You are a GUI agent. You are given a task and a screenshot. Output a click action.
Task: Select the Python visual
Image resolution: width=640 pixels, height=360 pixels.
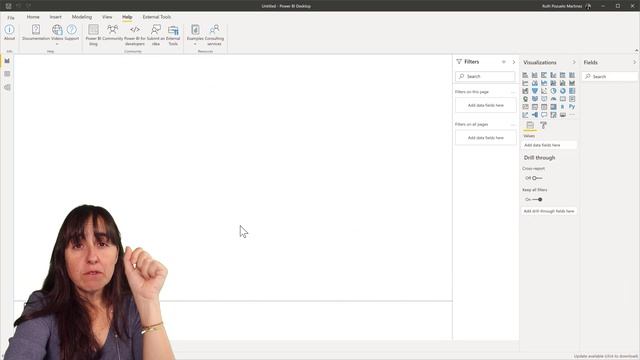pos(572,107)
